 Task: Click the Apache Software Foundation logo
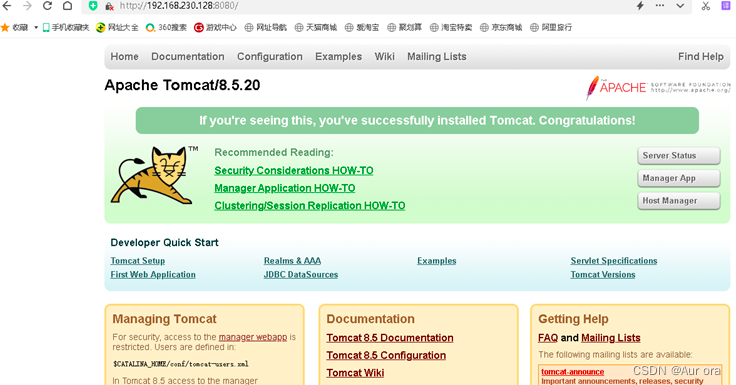pyautogui.click(x=658, y=87)
